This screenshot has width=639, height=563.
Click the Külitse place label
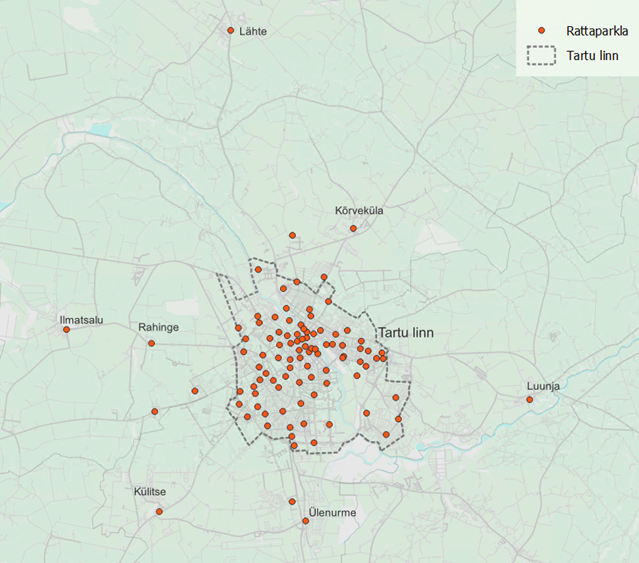150,492
